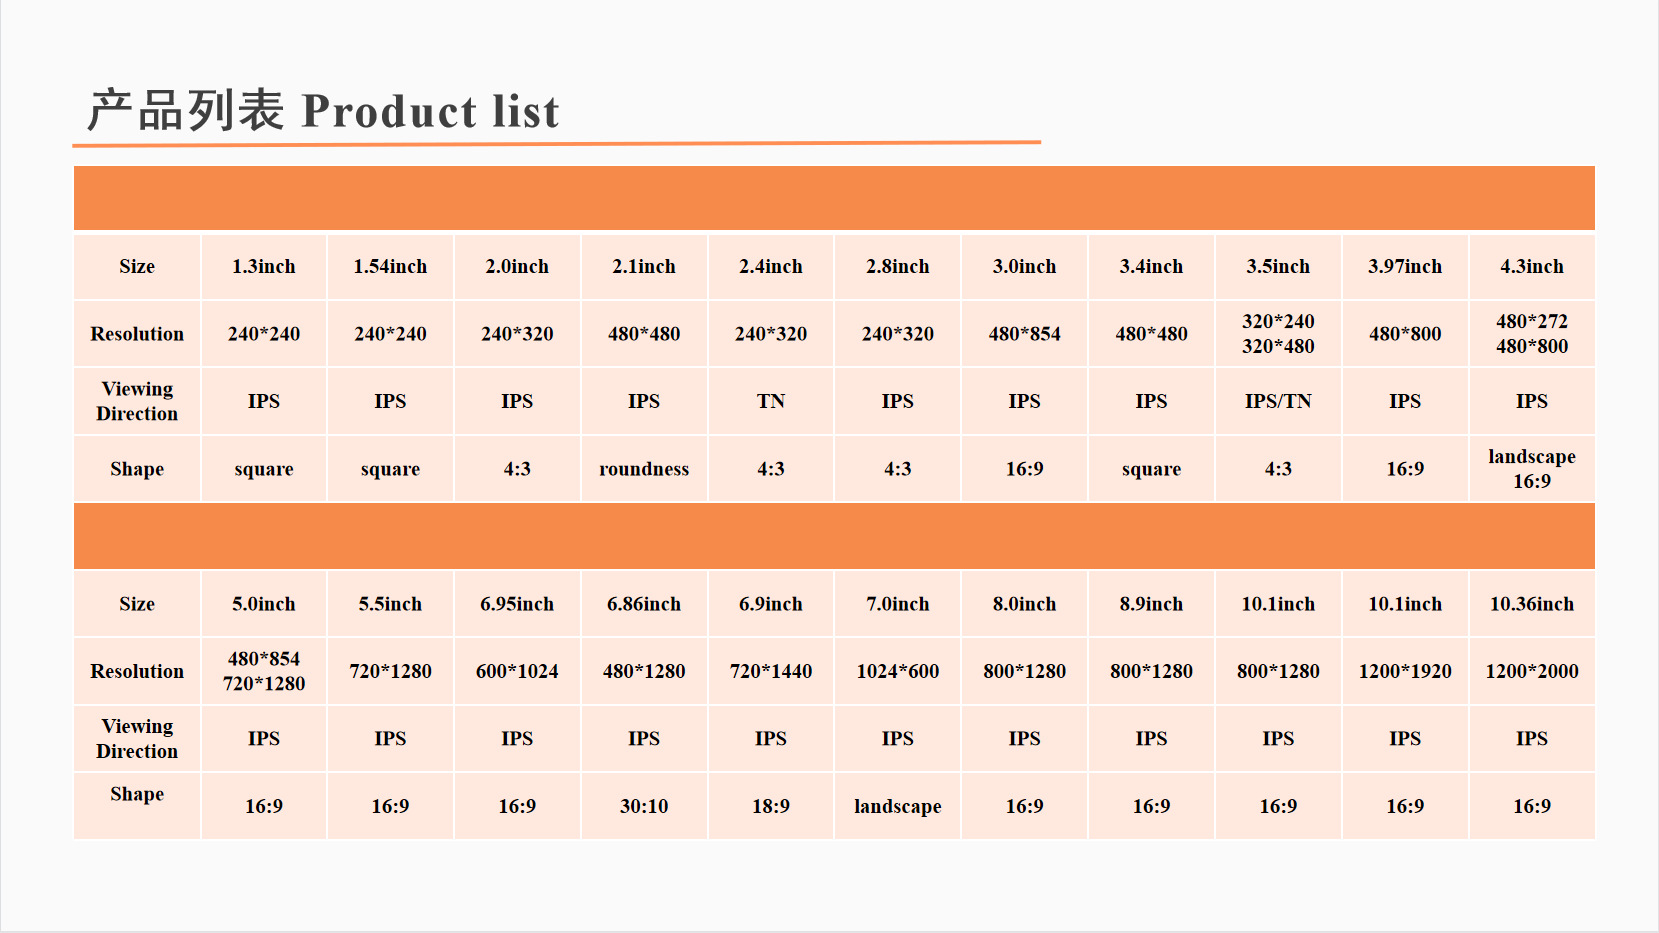Select the 480*272 480*800 resolution cell

tap(1532, 334)
